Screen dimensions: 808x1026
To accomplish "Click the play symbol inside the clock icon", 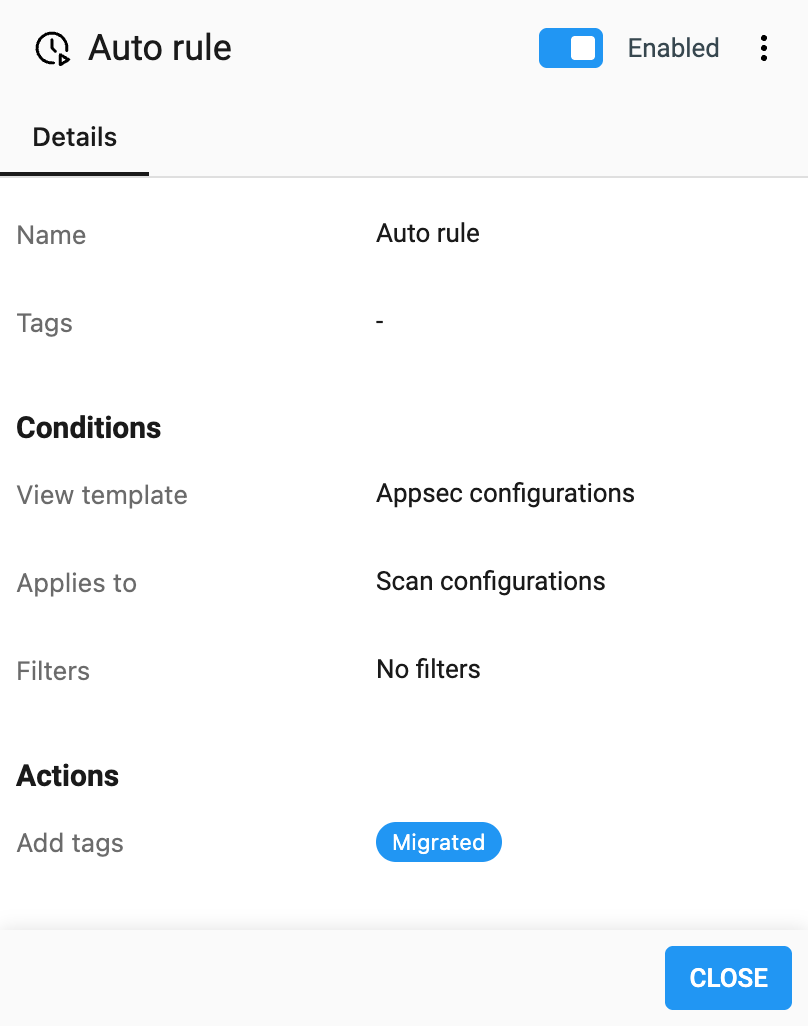I will point(63,58).
